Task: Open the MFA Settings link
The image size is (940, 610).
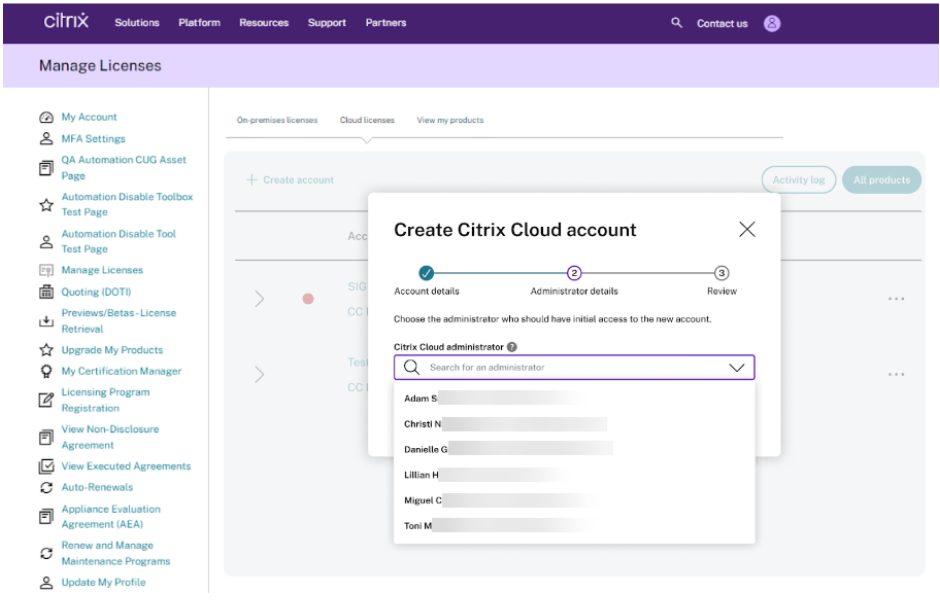Action: coord(93,139)
